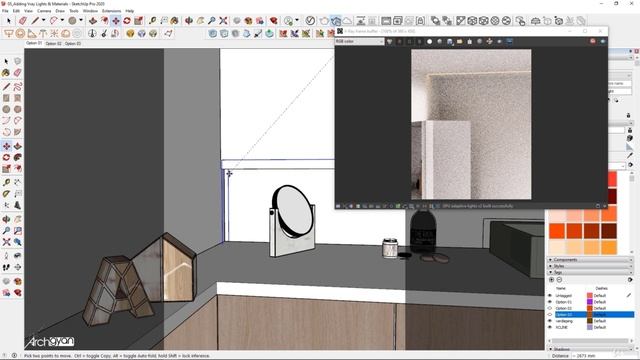Select the bright orange swatch in middle row
640x360 pixels.
click(557, 231)
